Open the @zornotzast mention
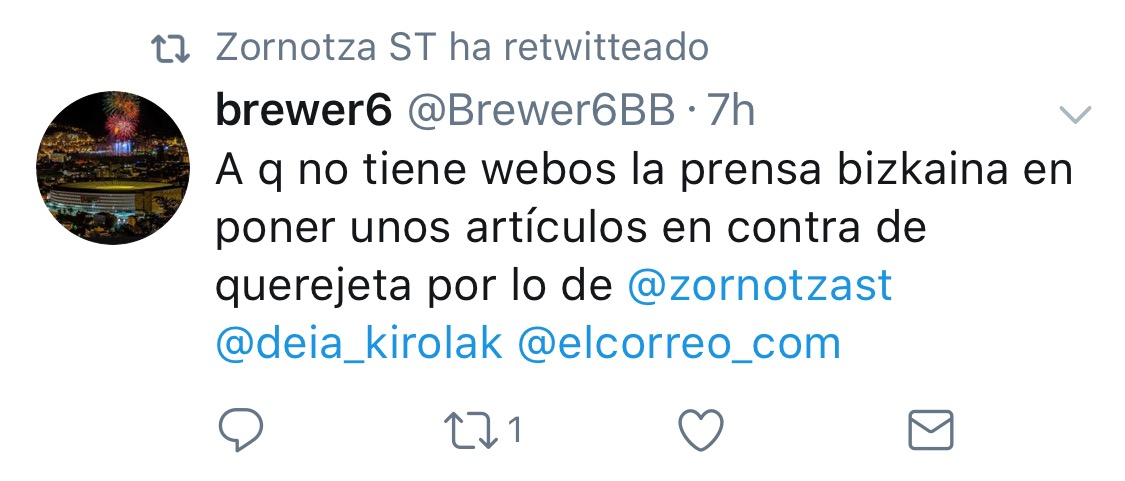 (760, 286)
